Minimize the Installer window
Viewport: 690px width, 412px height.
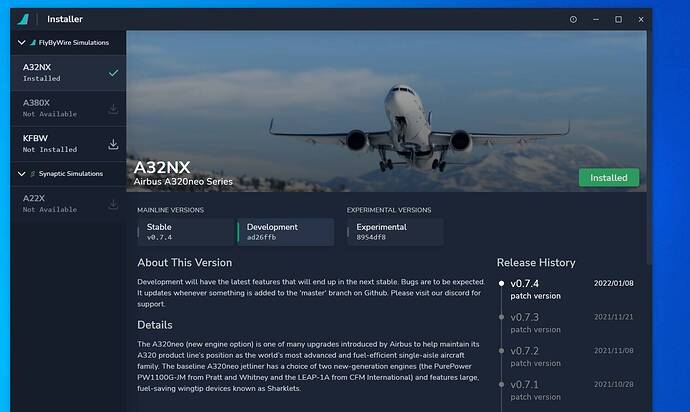coord(596,19)
